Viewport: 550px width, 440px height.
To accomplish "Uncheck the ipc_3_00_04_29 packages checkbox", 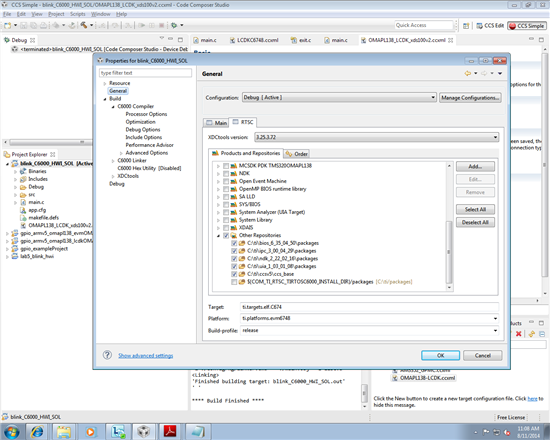I will pyautogui.click(x=234, y=251).
